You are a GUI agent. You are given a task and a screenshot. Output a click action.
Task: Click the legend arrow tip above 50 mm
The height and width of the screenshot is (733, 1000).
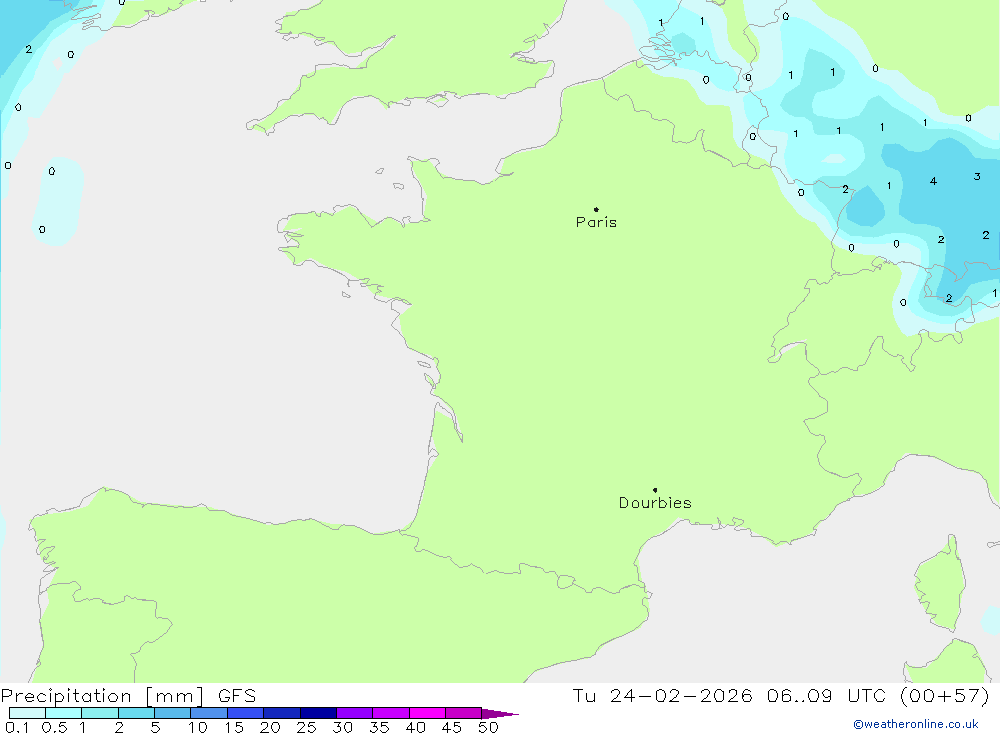coord(501,714)
